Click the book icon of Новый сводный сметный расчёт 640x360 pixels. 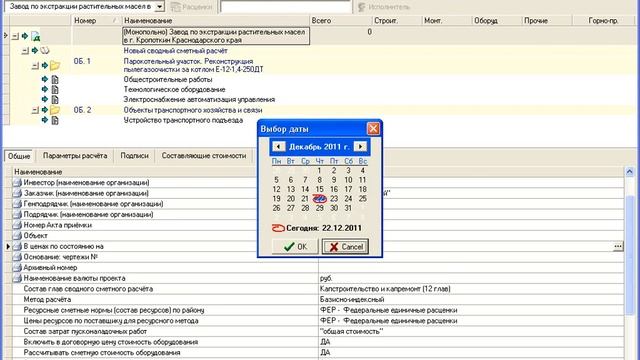(44, 51)
